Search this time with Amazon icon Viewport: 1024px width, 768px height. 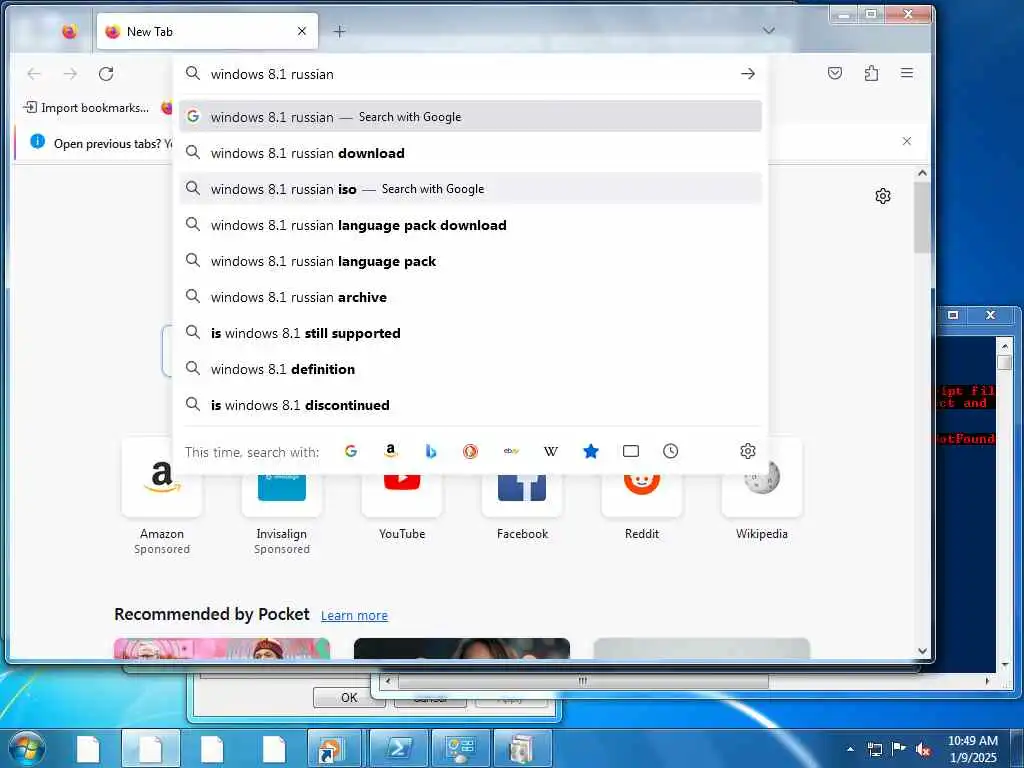tap(391, 451)
